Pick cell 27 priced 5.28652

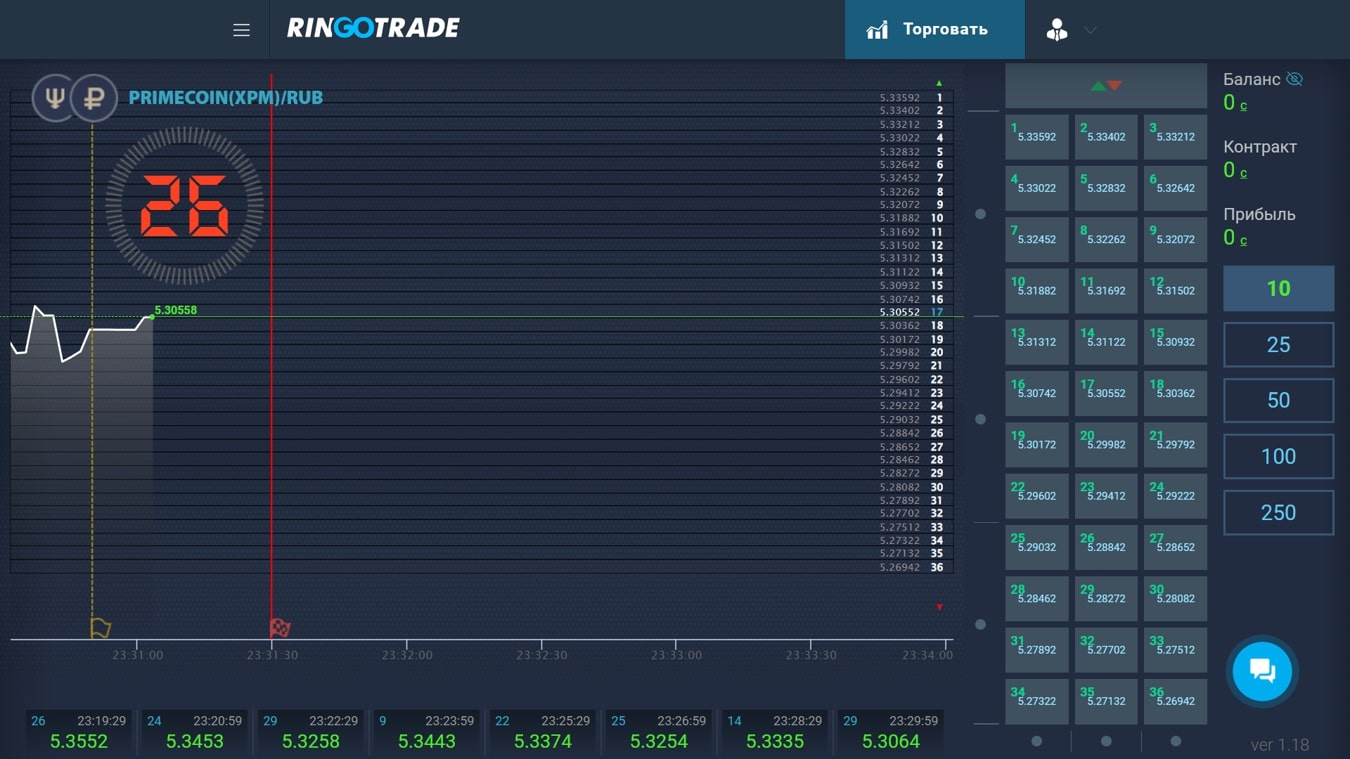(x=1175, y=547)
